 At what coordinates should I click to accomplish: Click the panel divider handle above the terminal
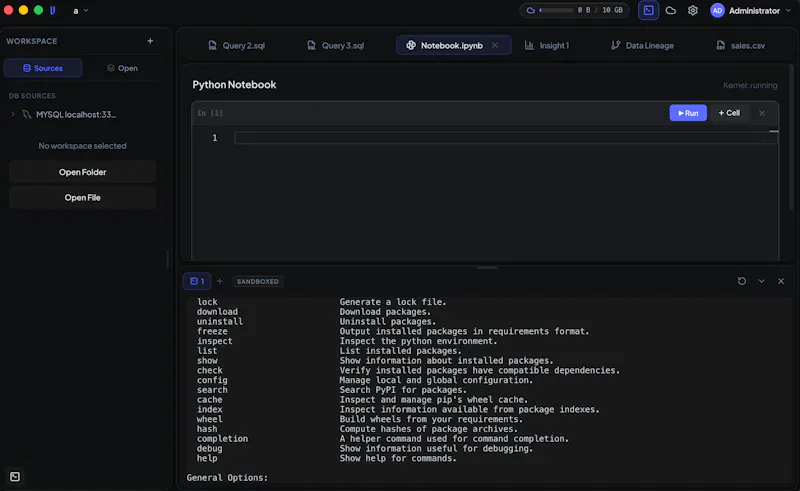tap(487, 267)
